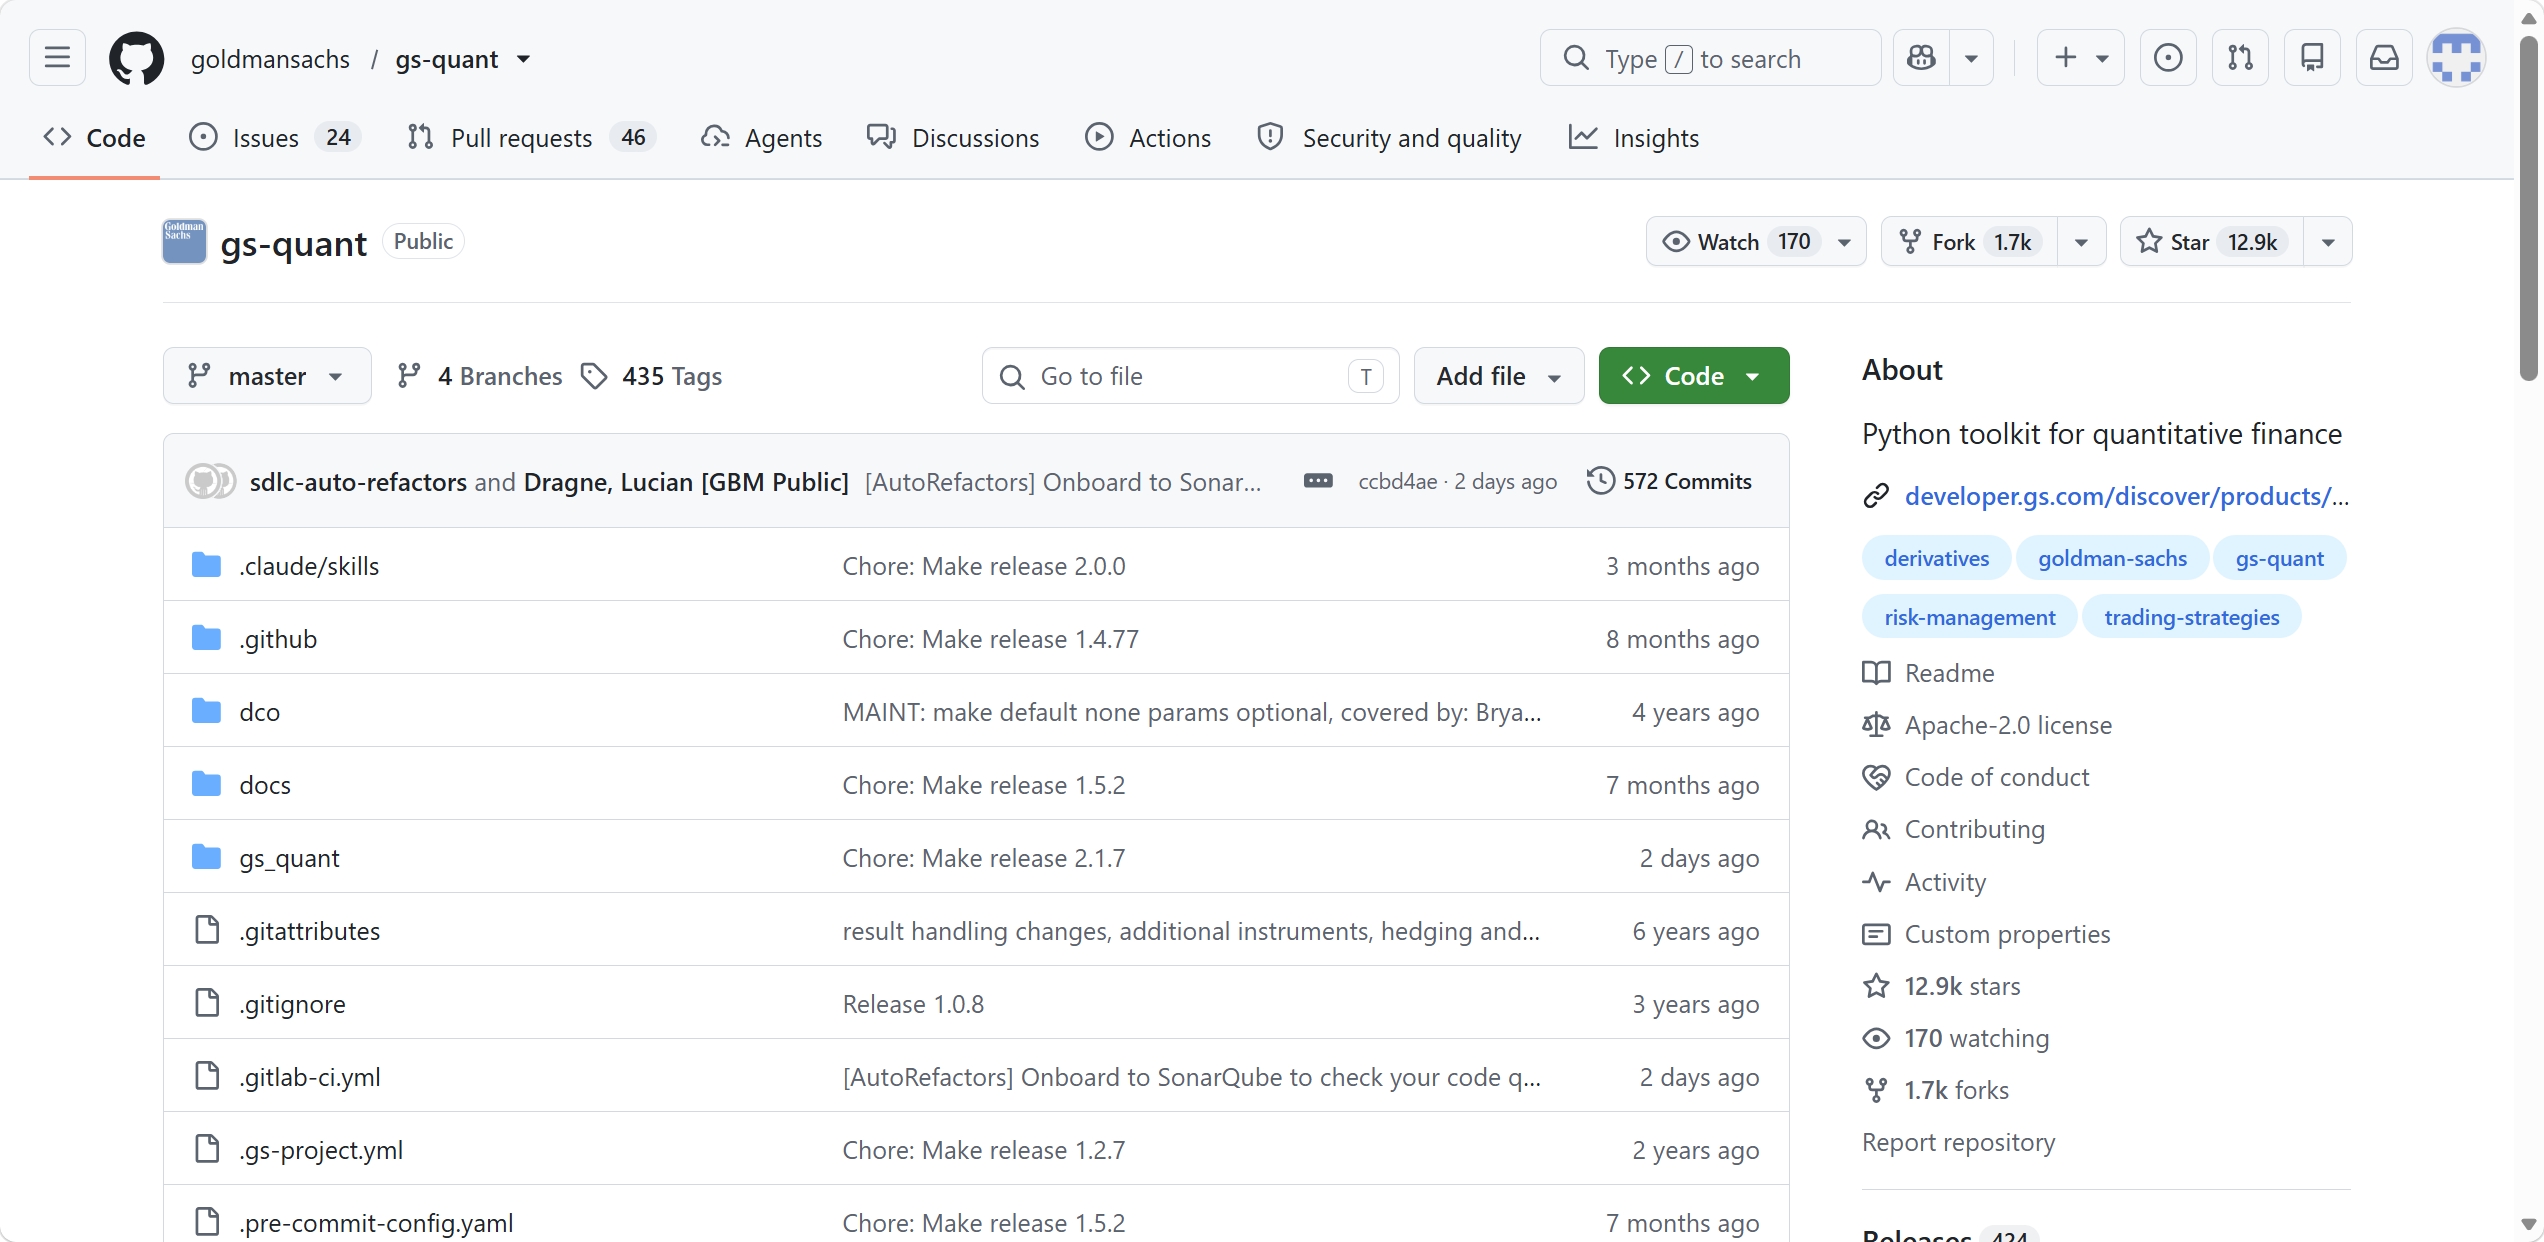Screen dimensions: 2544x1242
Task: Open the Actions tab
Action: click(x=1148, y=138)
